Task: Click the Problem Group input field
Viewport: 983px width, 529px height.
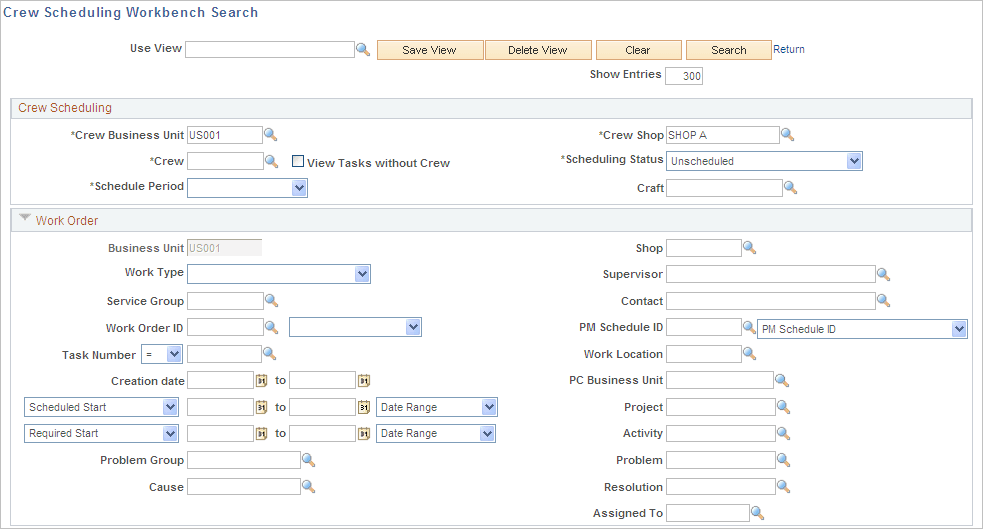Action: point(244,460)
